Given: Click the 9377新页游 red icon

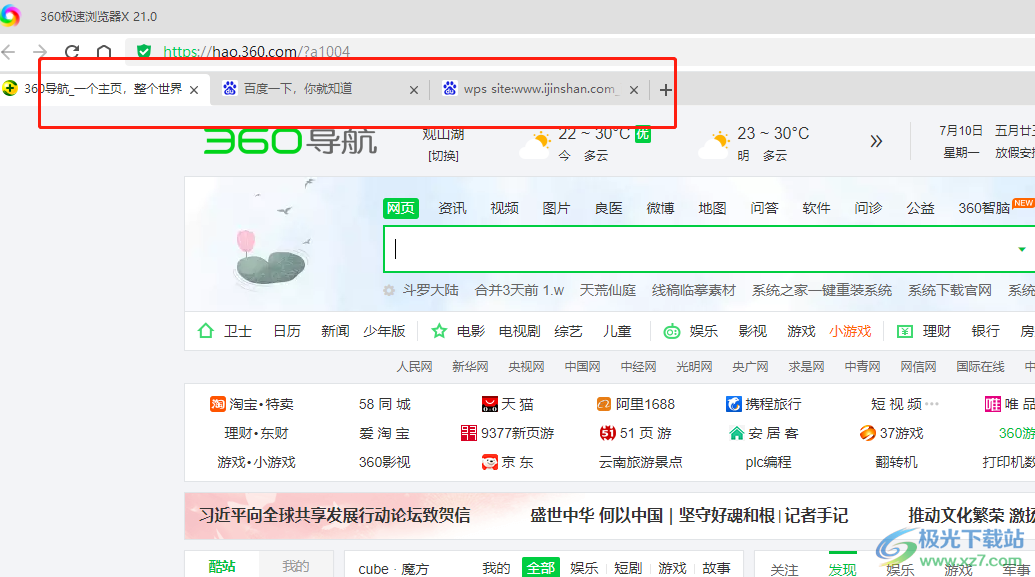Looking at the screenshot, I should pyautogui.click(x=469, y=433).
